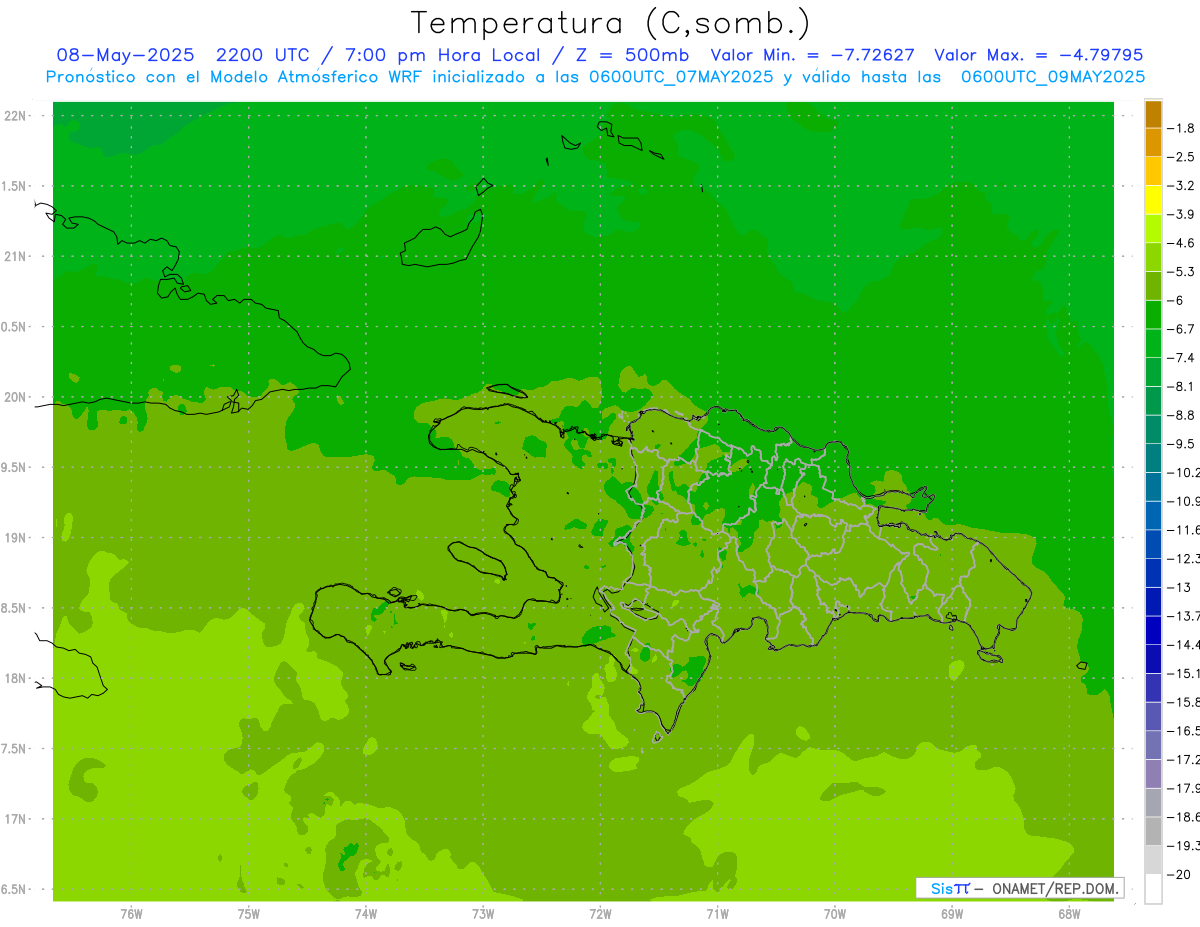This screenshot has height=927, width=1200.
Task: Click the '8.5N' latitude label
Action: 13,608
